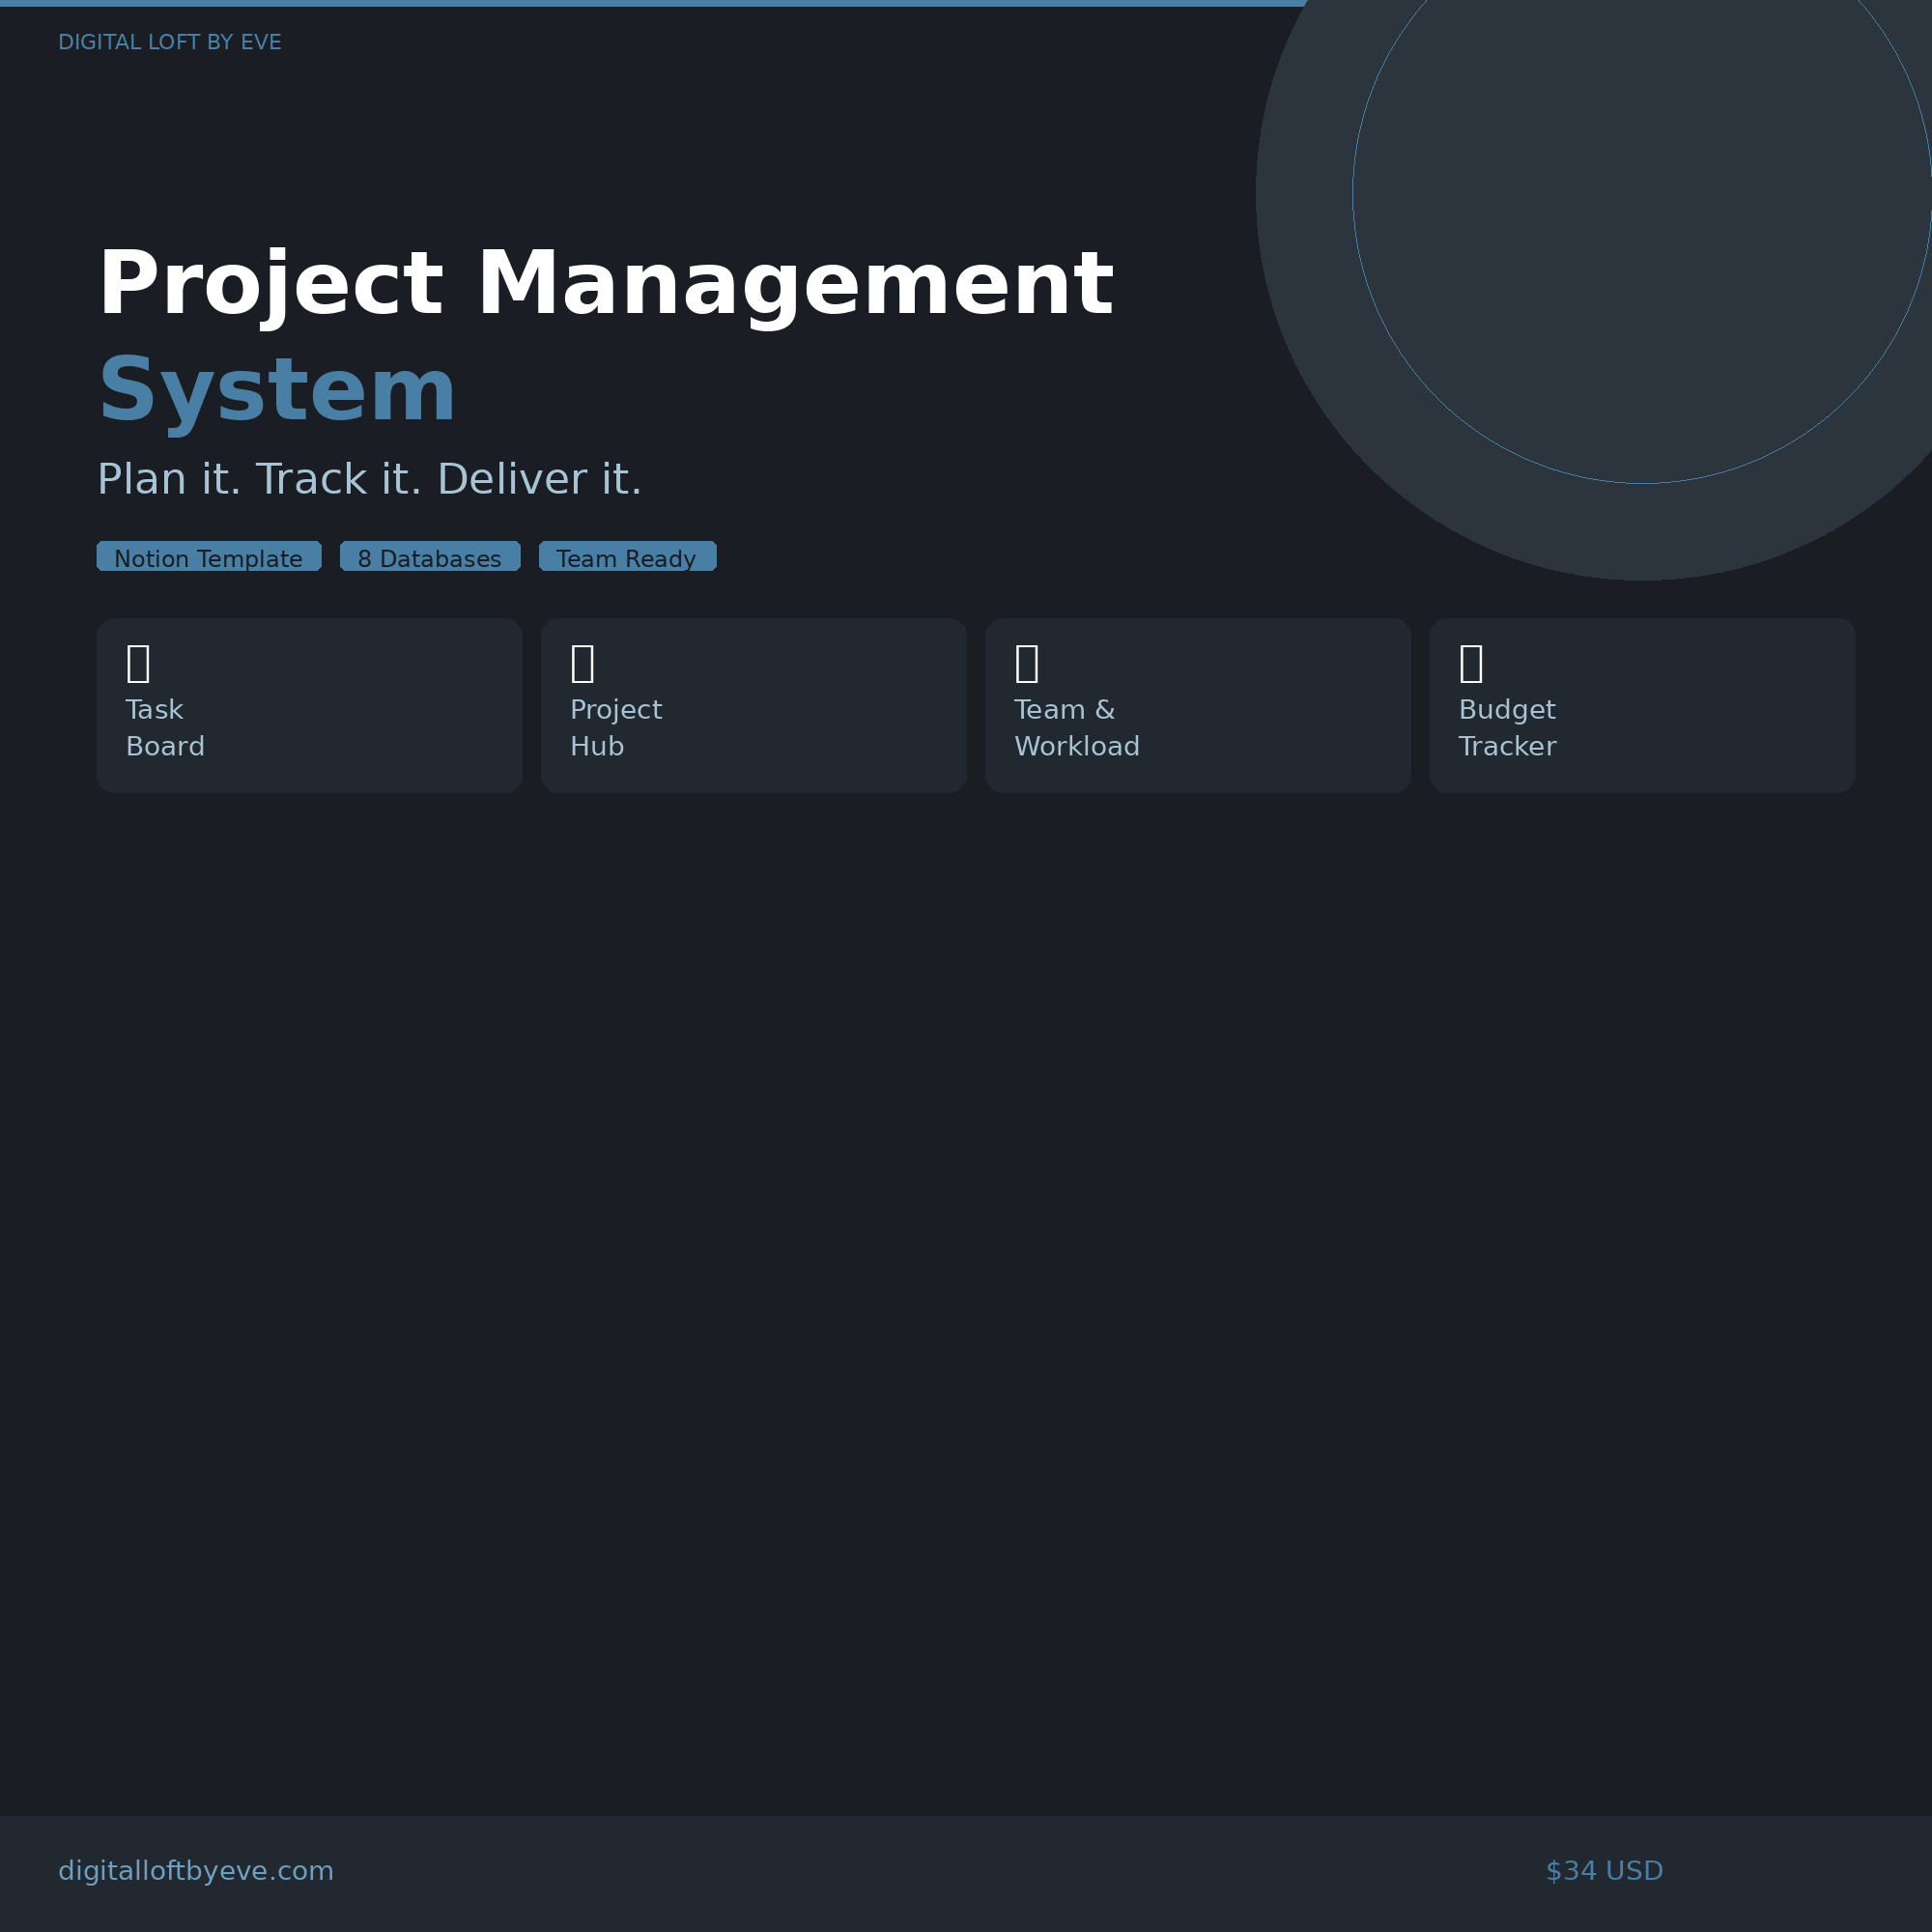The width and height of the screenshot is (1932, 1932).
Task: Click the icon on the Task Board card
Action: click(138, 663)
